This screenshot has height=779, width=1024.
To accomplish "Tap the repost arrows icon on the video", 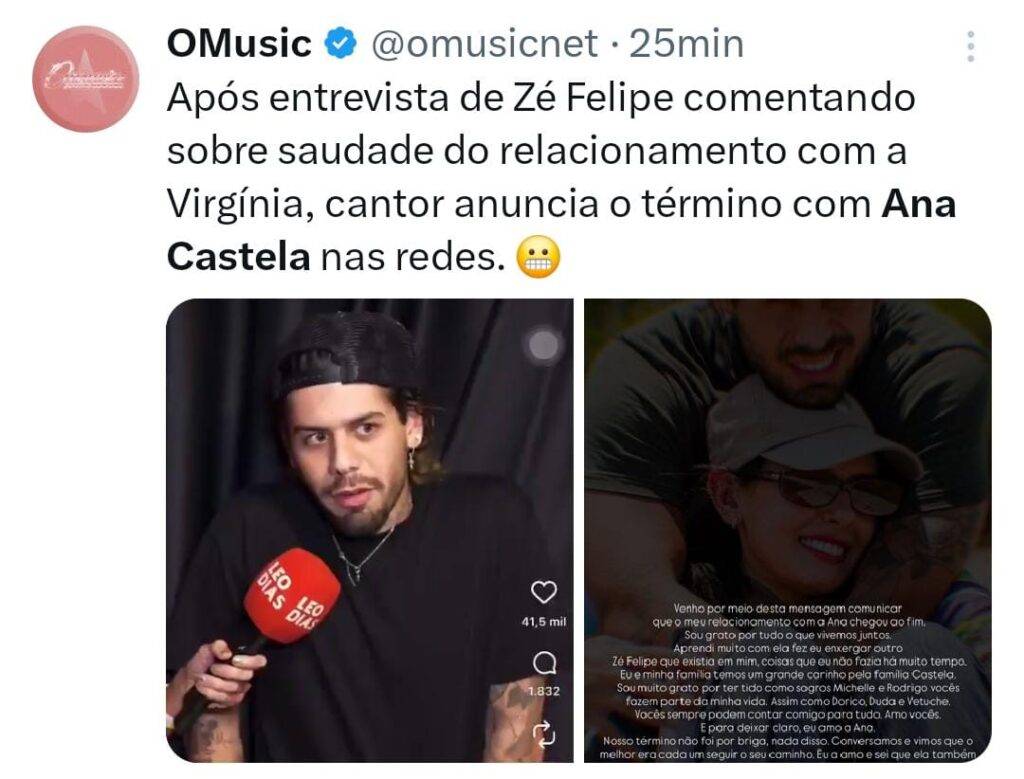I will tap(543, 733).
